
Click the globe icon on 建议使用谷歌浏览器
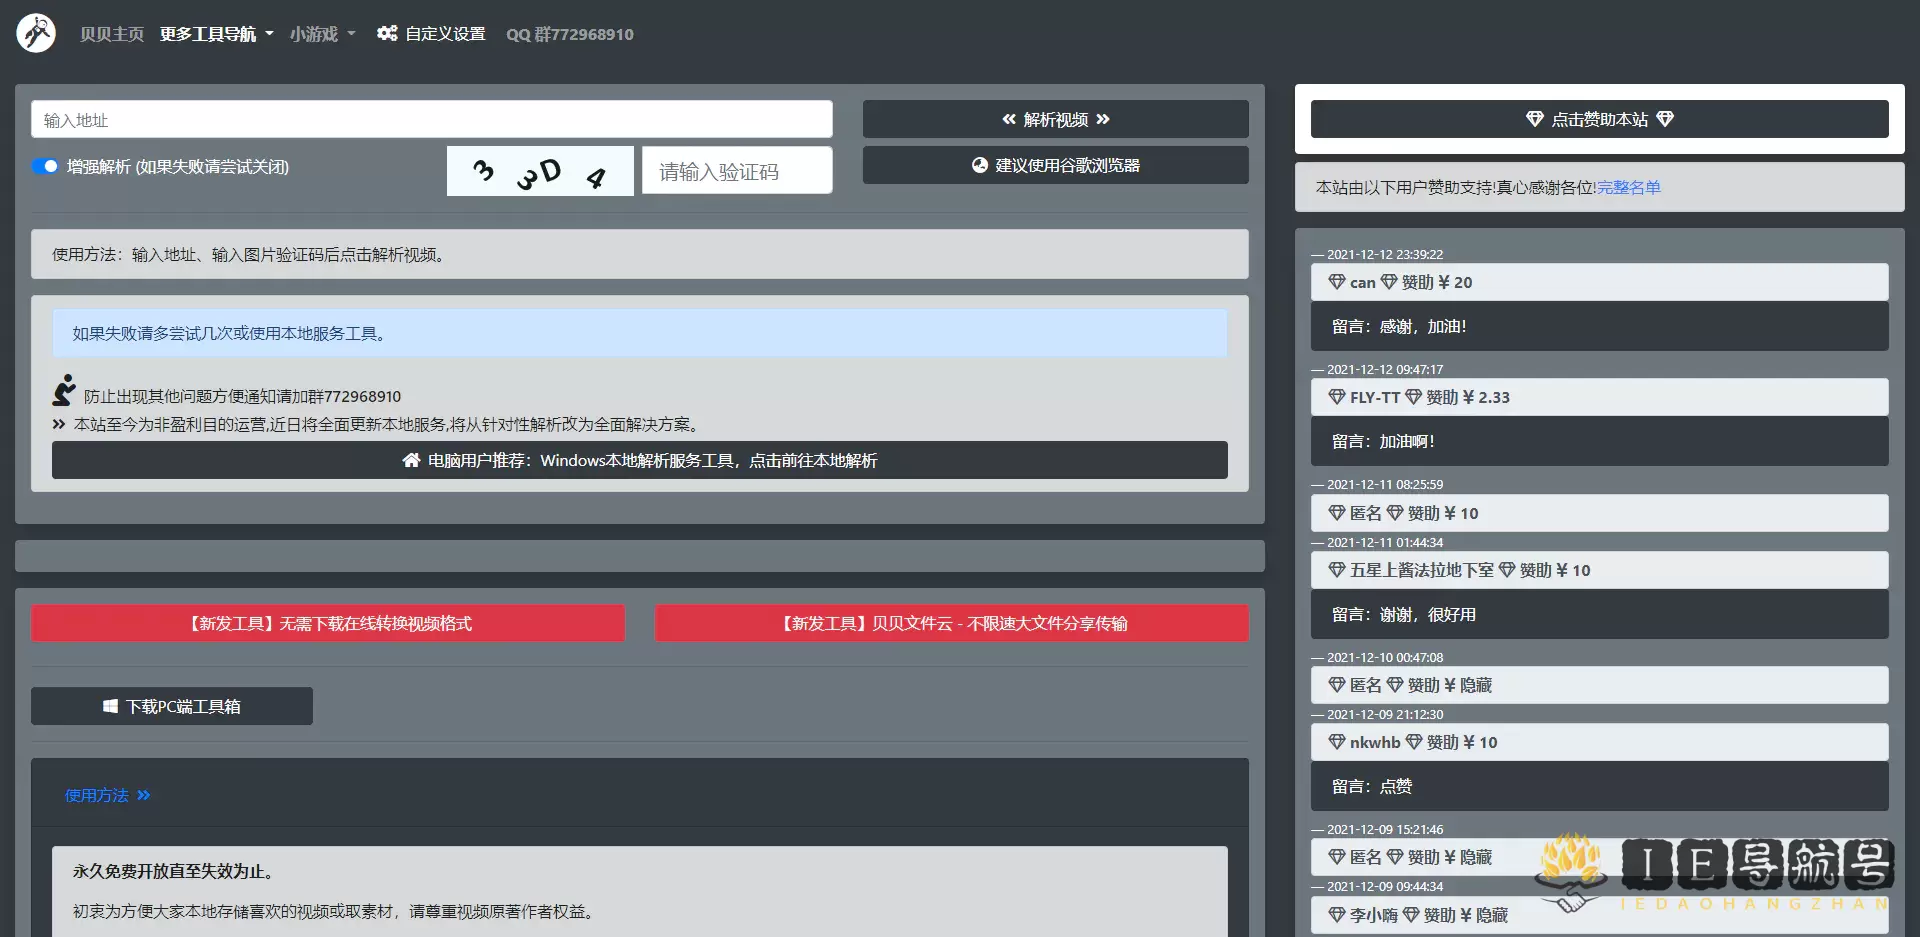[x=978, y=165]
